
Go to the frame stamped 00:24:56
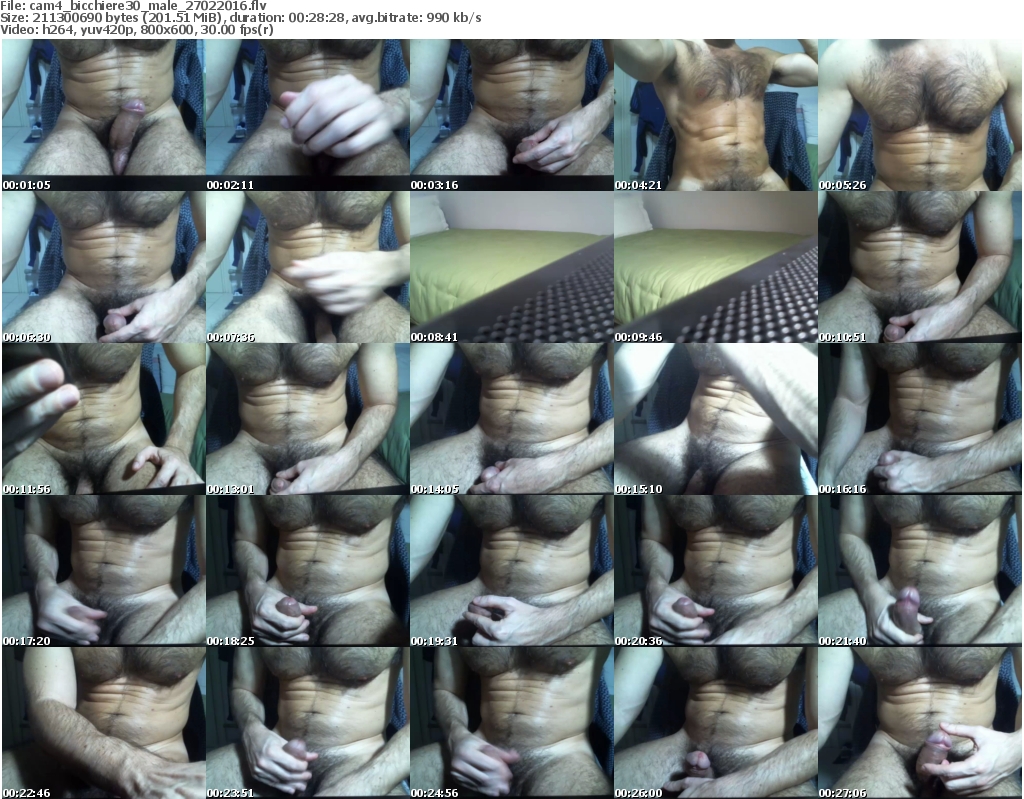(x=511, y=723)
